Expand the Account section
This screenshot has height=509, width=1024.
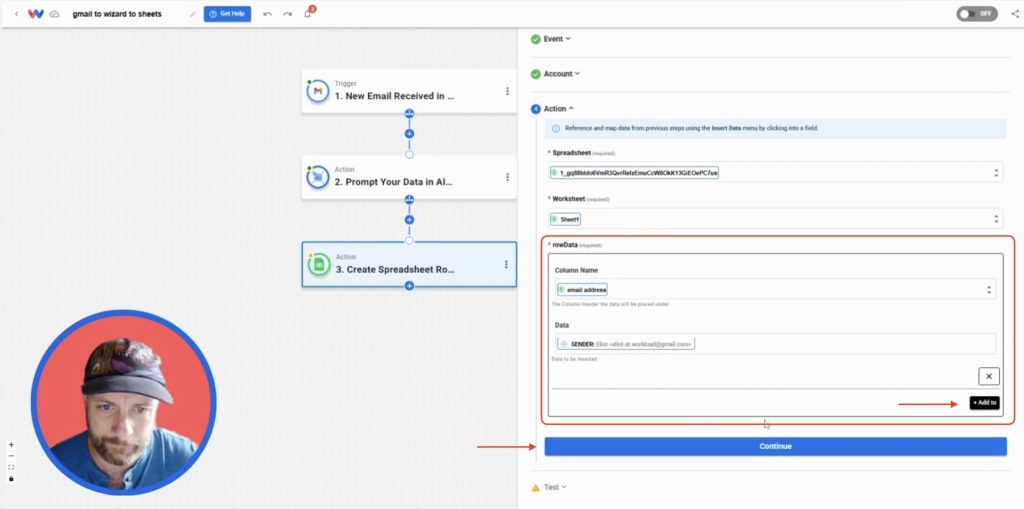[x=562, y=74]
